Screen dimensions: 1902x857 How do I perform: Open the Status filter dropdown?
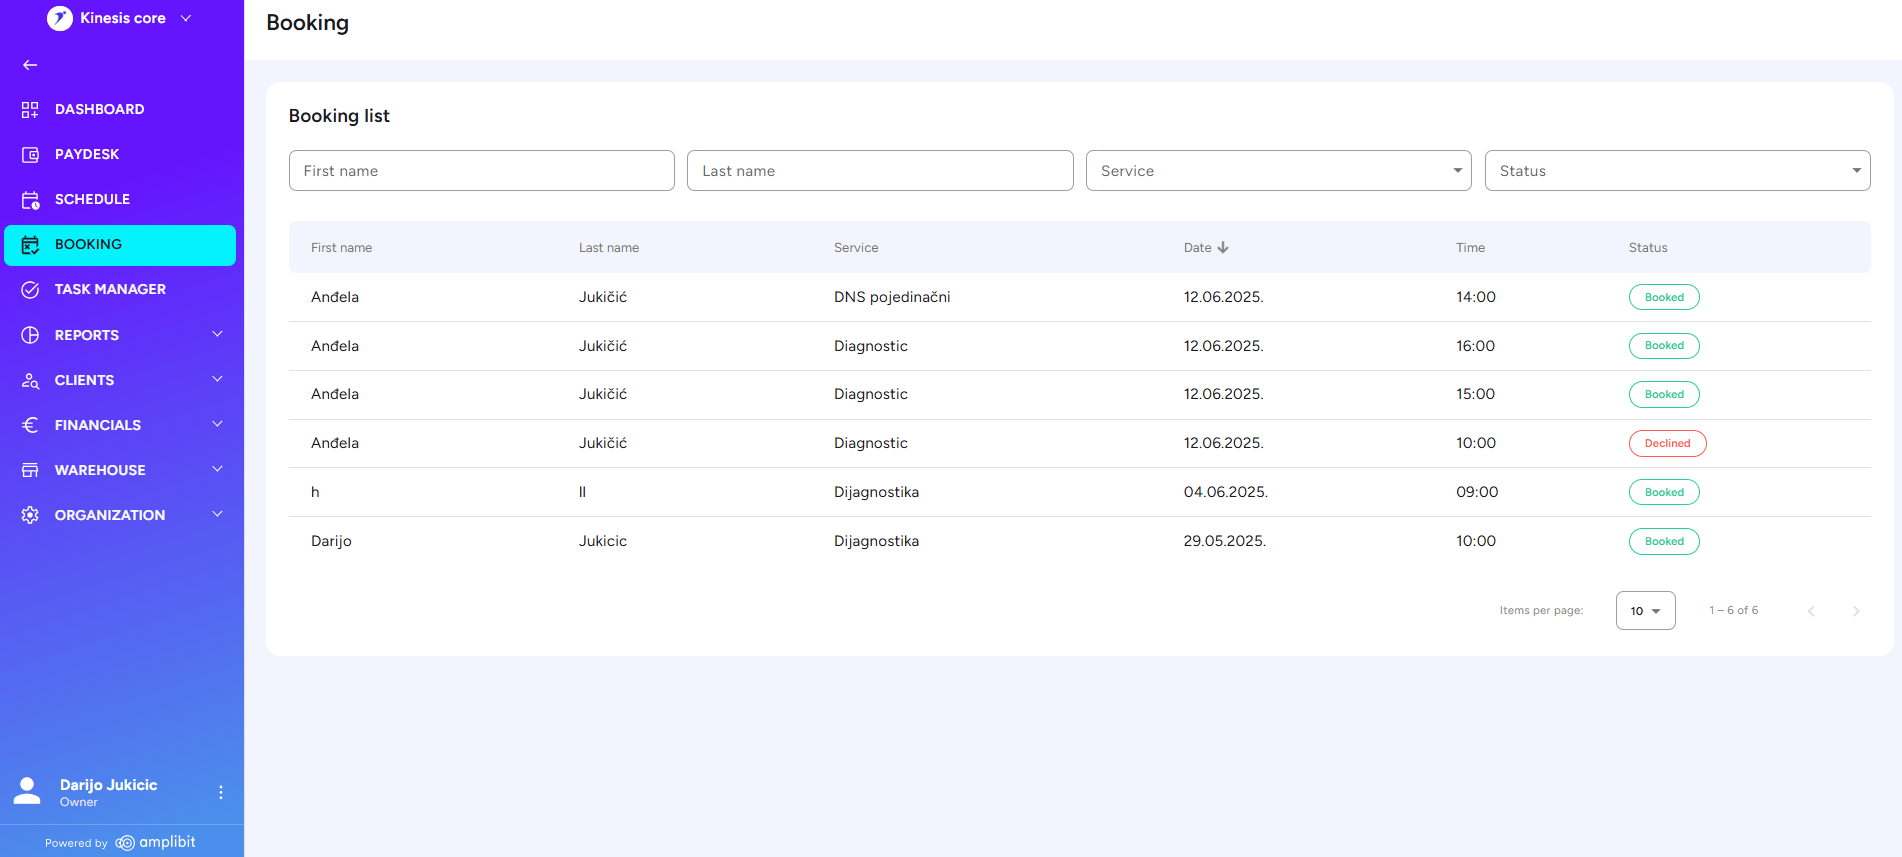click(x=1677, y=171)
